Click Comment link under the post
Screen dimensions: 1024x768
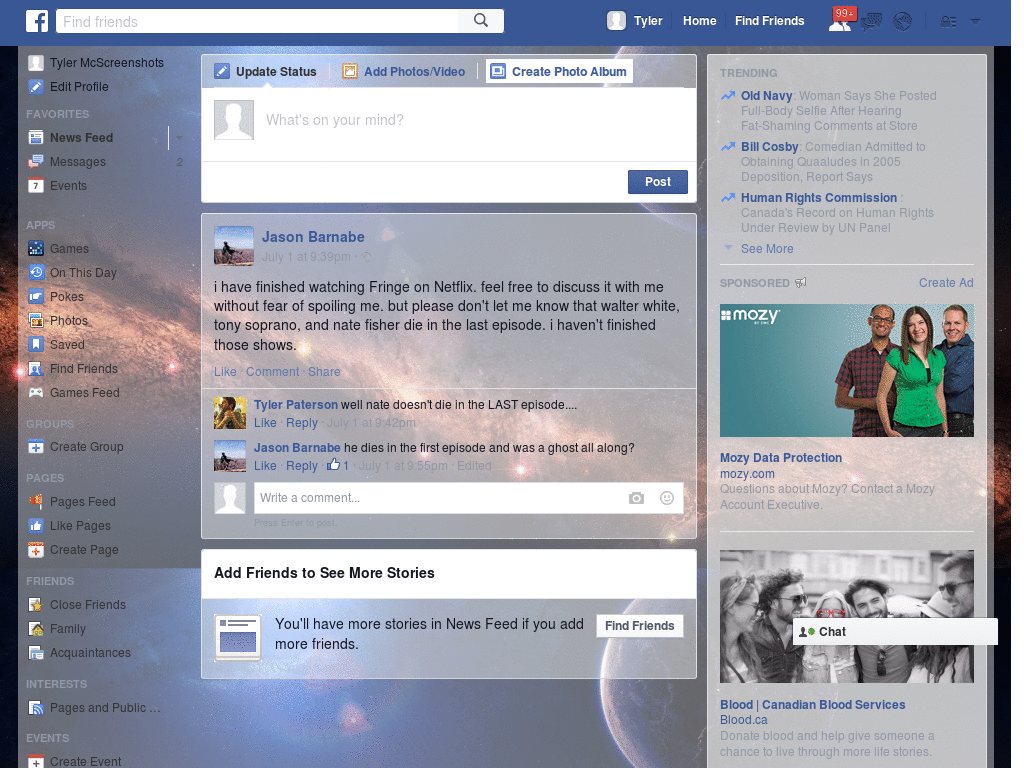[x=272, y=372]
